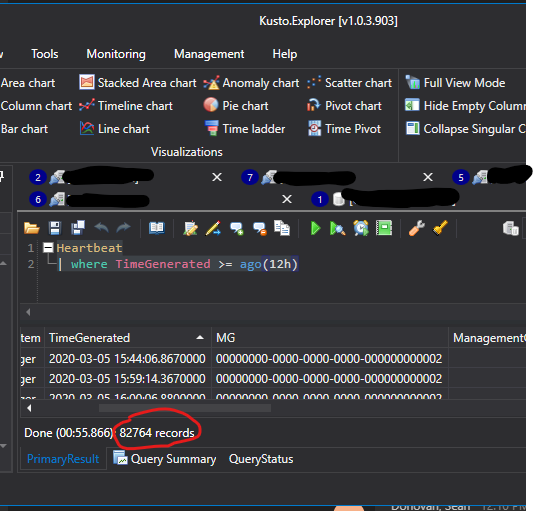535x511 pixels.
Task: Click the play with magnifier icon
Action: 337,228
